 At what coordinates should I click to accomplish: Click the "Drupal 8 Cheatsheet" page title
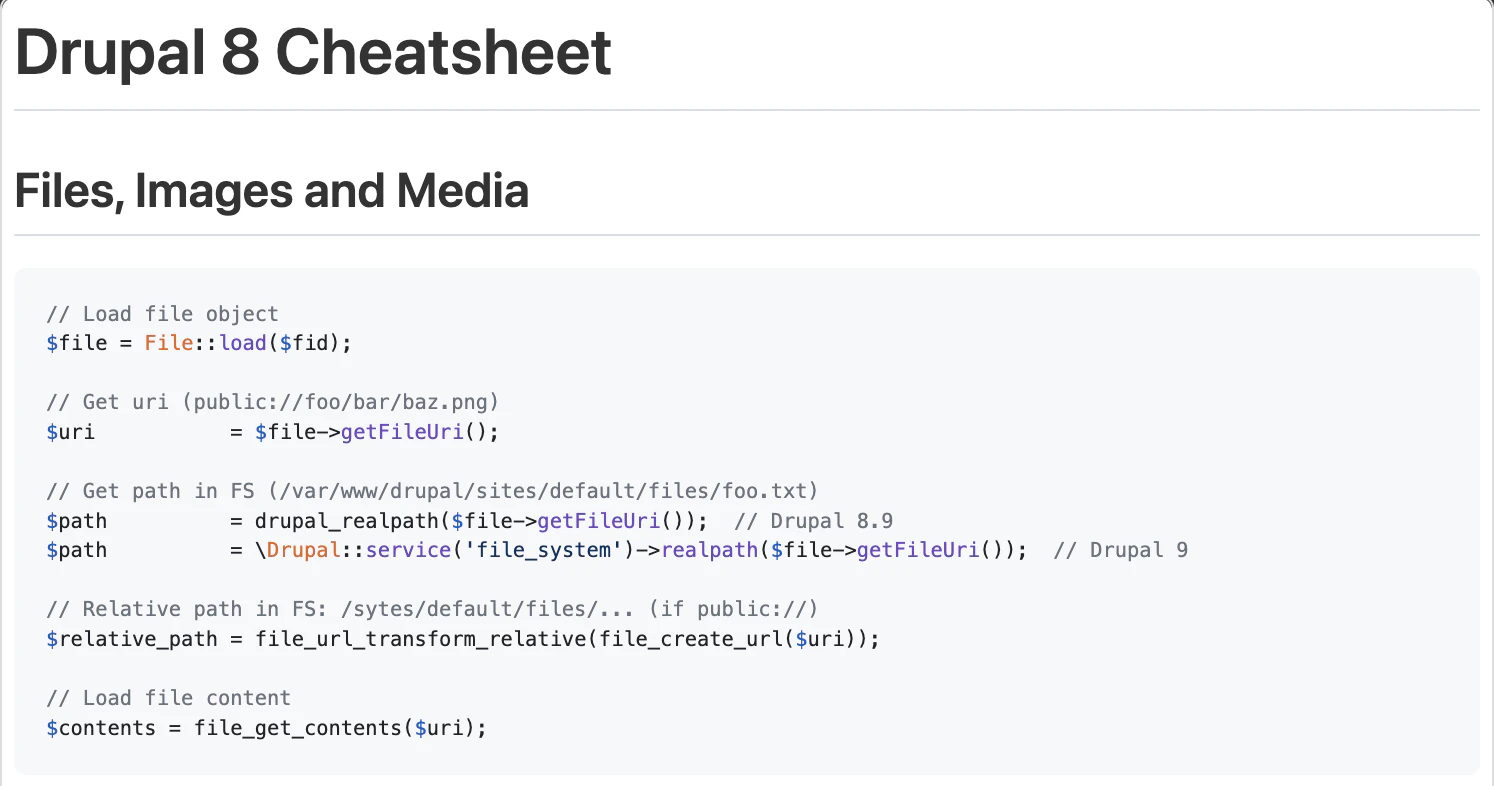pos(313,52)
